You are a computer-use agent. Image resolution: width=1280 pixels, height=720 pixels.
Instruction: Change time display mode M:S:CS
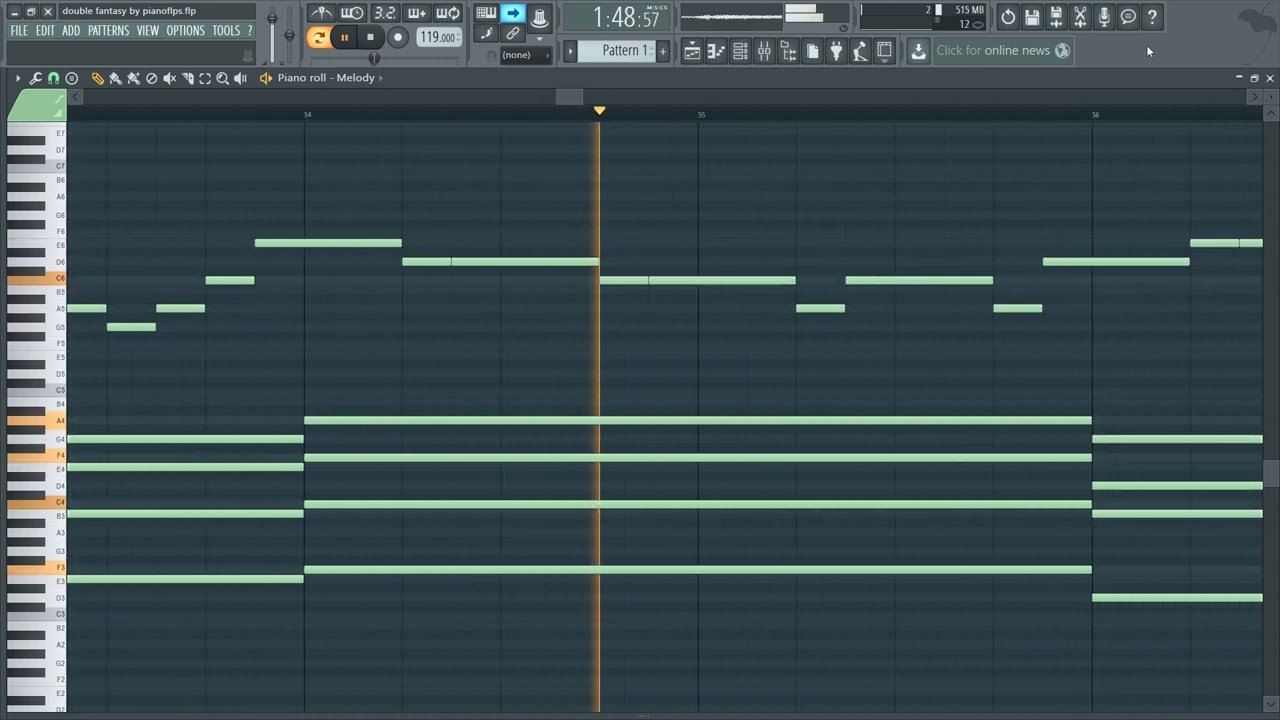point(656,8)
